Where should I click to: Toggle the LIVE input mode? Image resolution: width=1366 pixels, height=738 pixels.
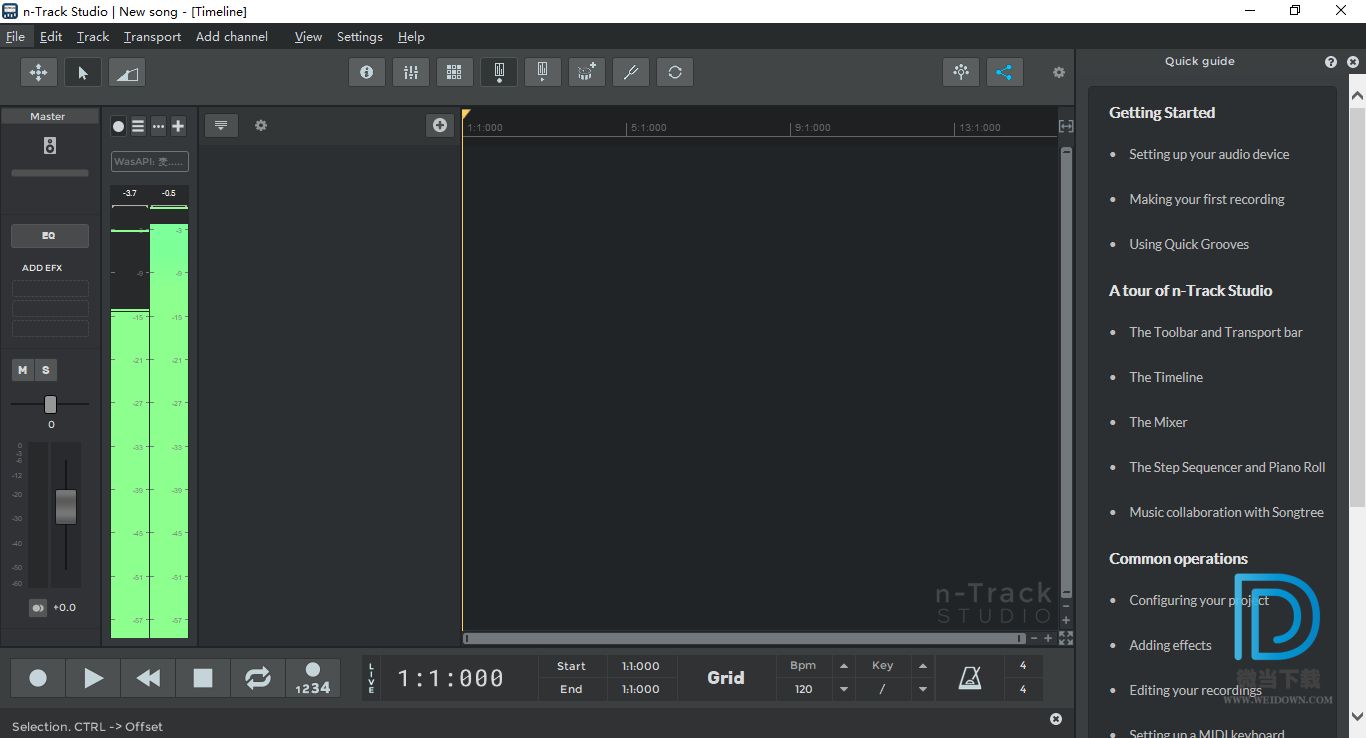[372, 678]
